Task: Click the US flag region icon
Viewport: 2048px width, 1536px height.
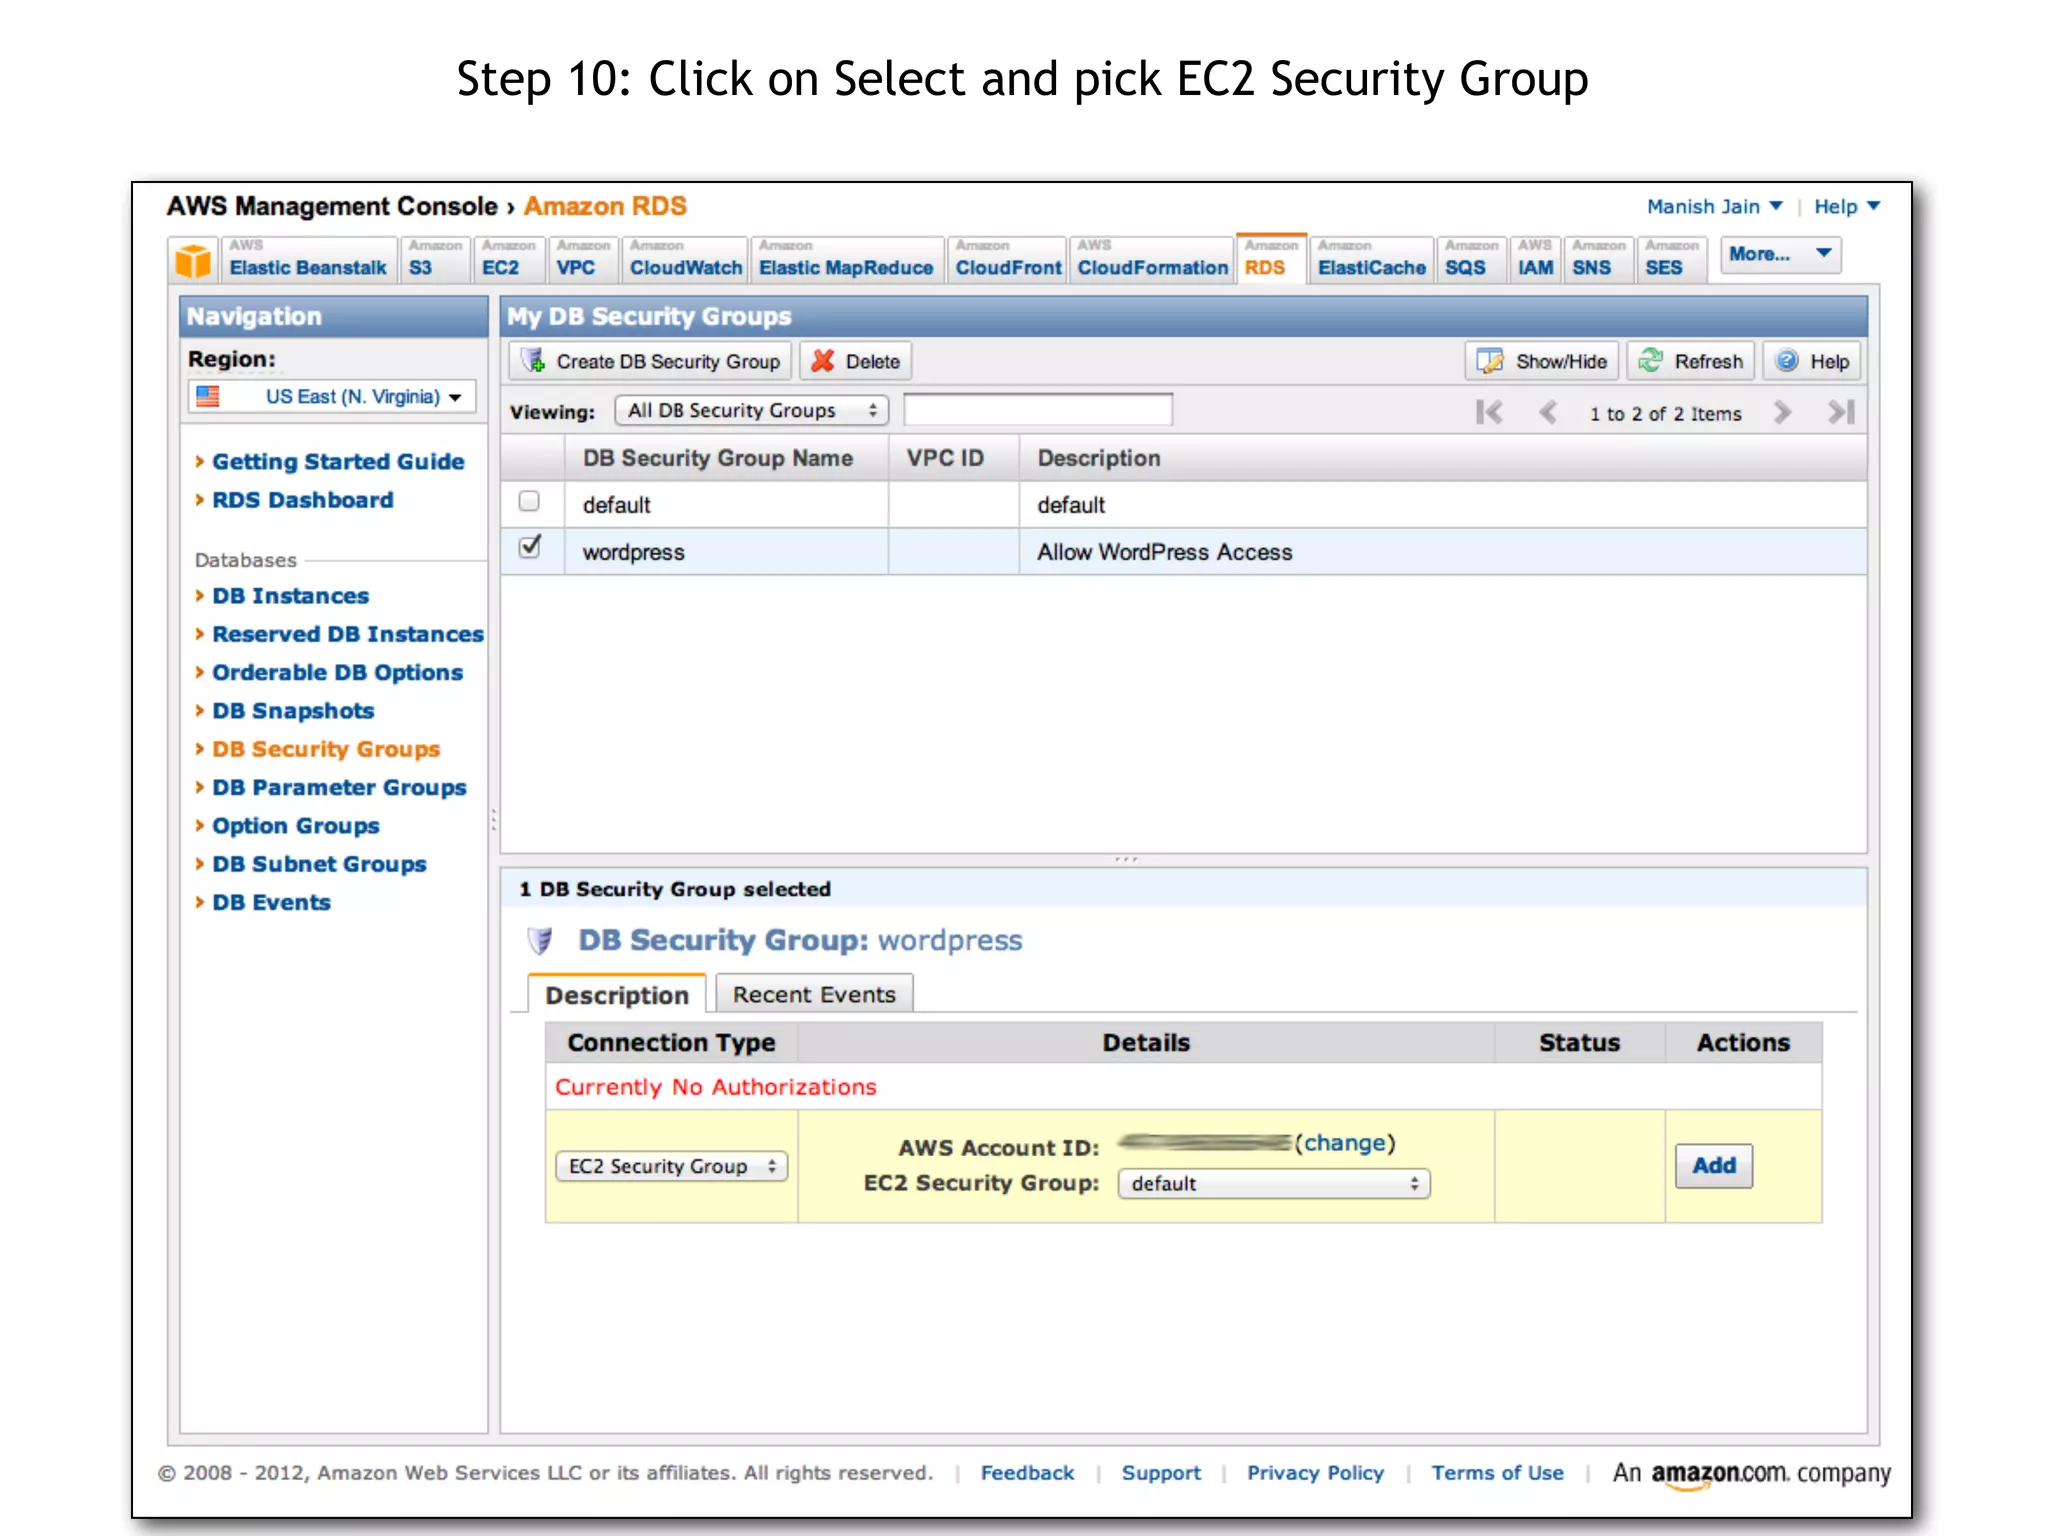Action: click(x=208, y=396)
